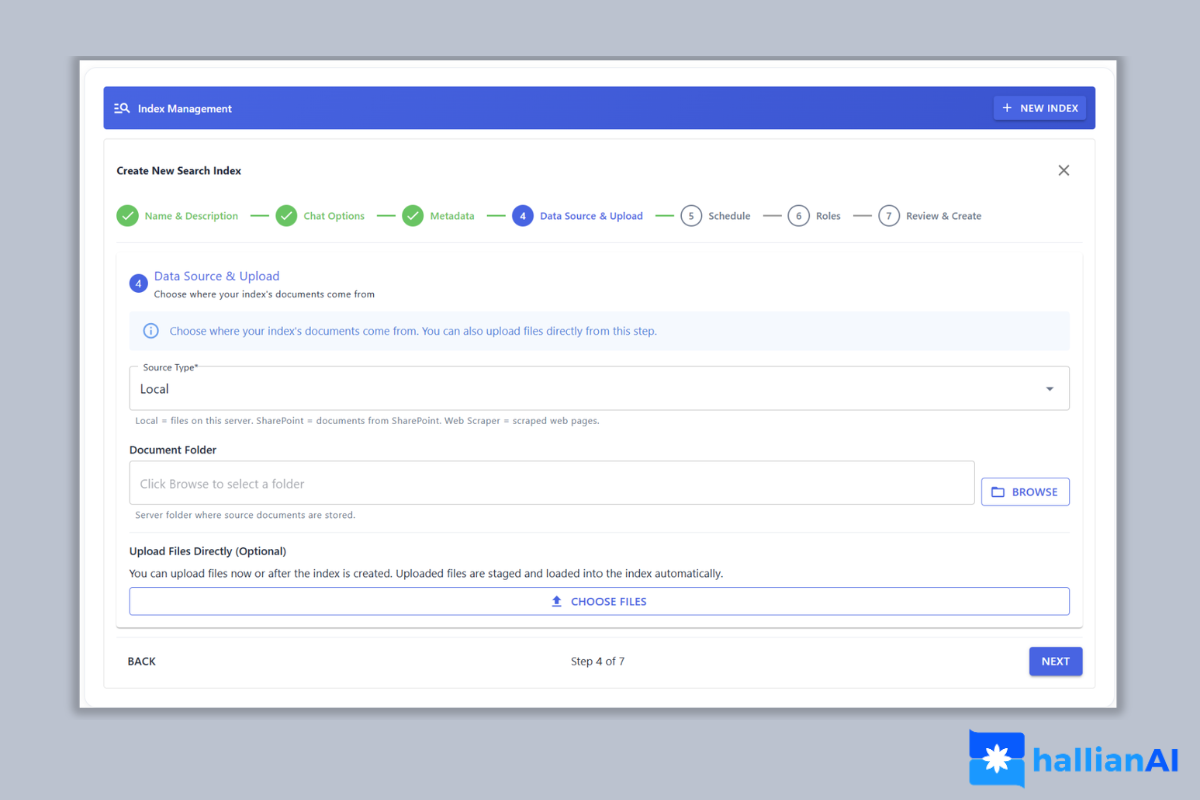Click the NEW INDEX button
Screen dimensions: 1200x800
(x=1040, y=108)
